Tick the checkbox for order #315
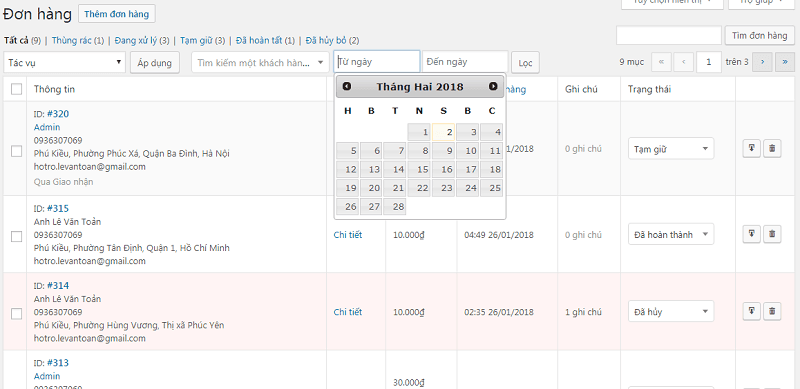The width and height of the screenshot is (800, 389). (16, 236)
